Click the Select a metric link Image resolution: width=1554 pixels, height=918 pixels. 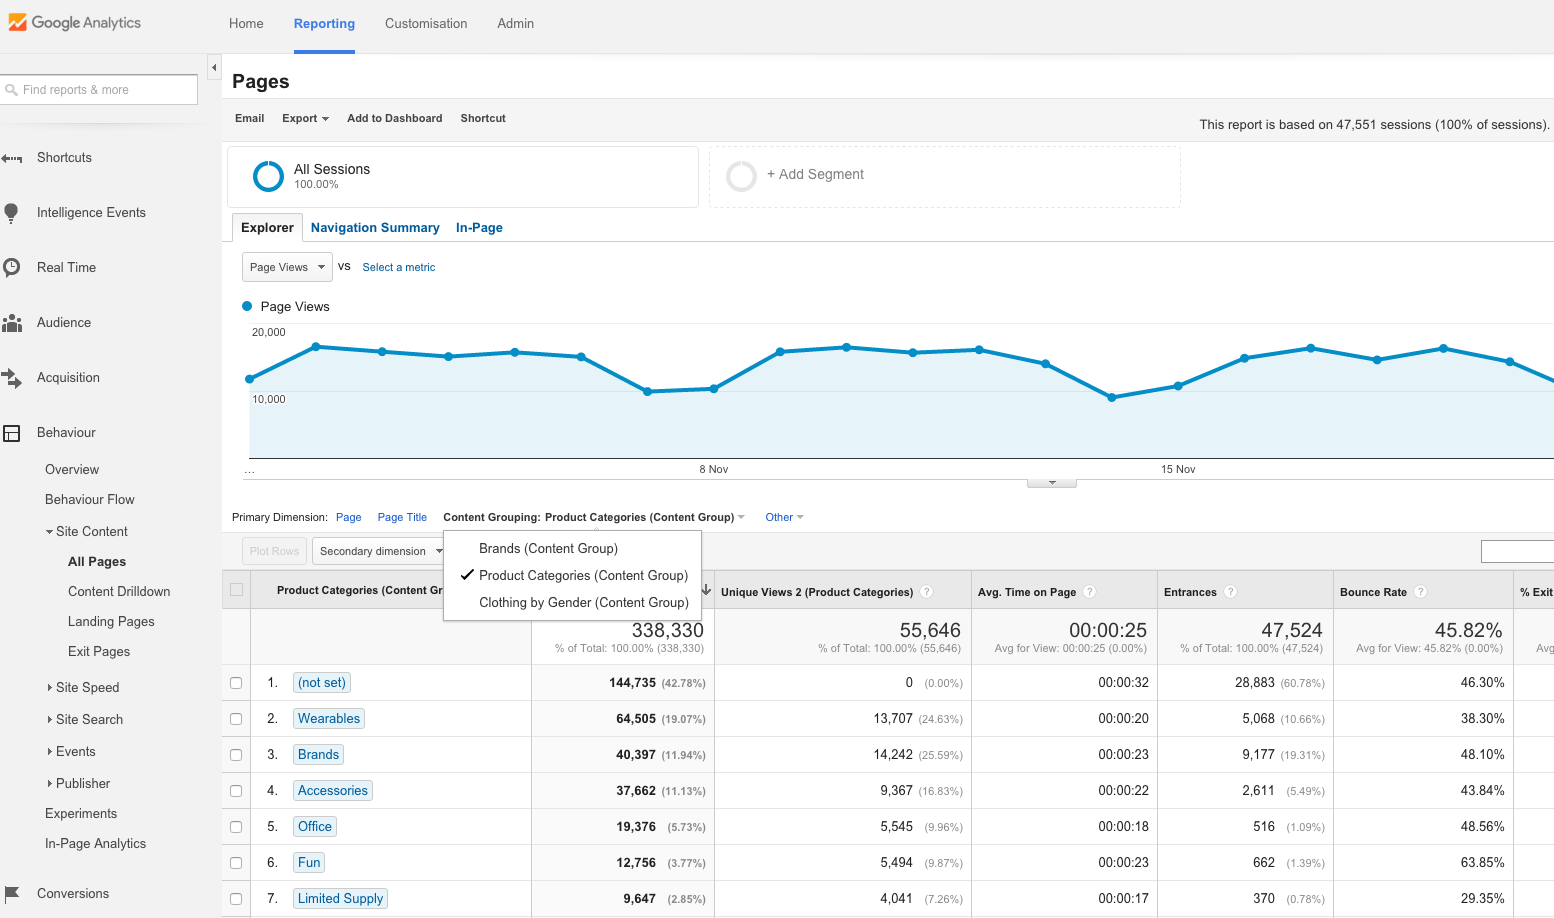tap(399, 267)
